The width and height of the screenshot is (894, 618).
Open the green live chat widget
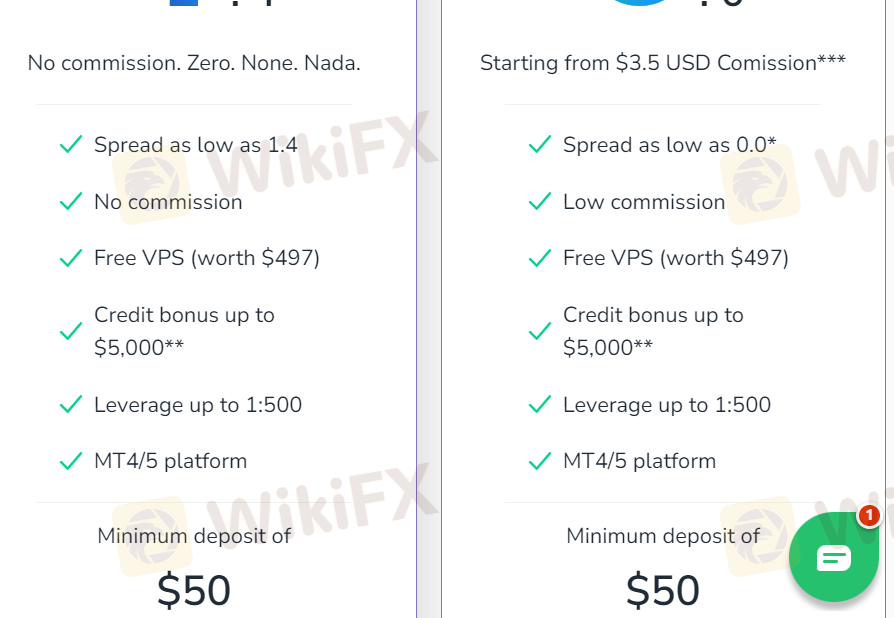pyautogui.click(x=834, y=556)
